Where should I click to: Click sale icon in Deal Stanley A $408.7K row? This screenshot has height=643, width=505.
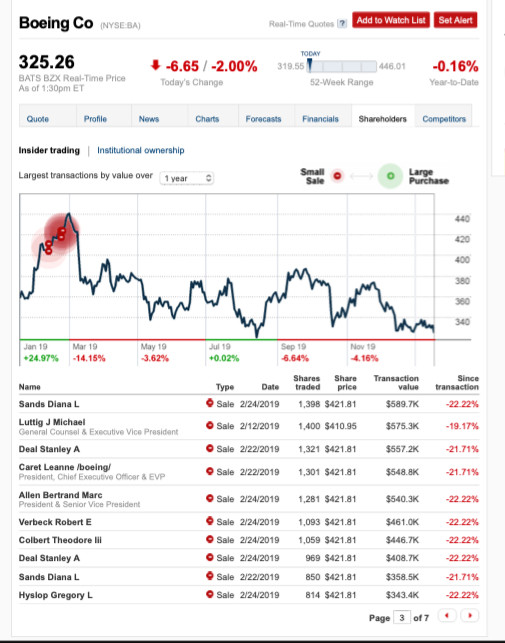tap(210, 557)
